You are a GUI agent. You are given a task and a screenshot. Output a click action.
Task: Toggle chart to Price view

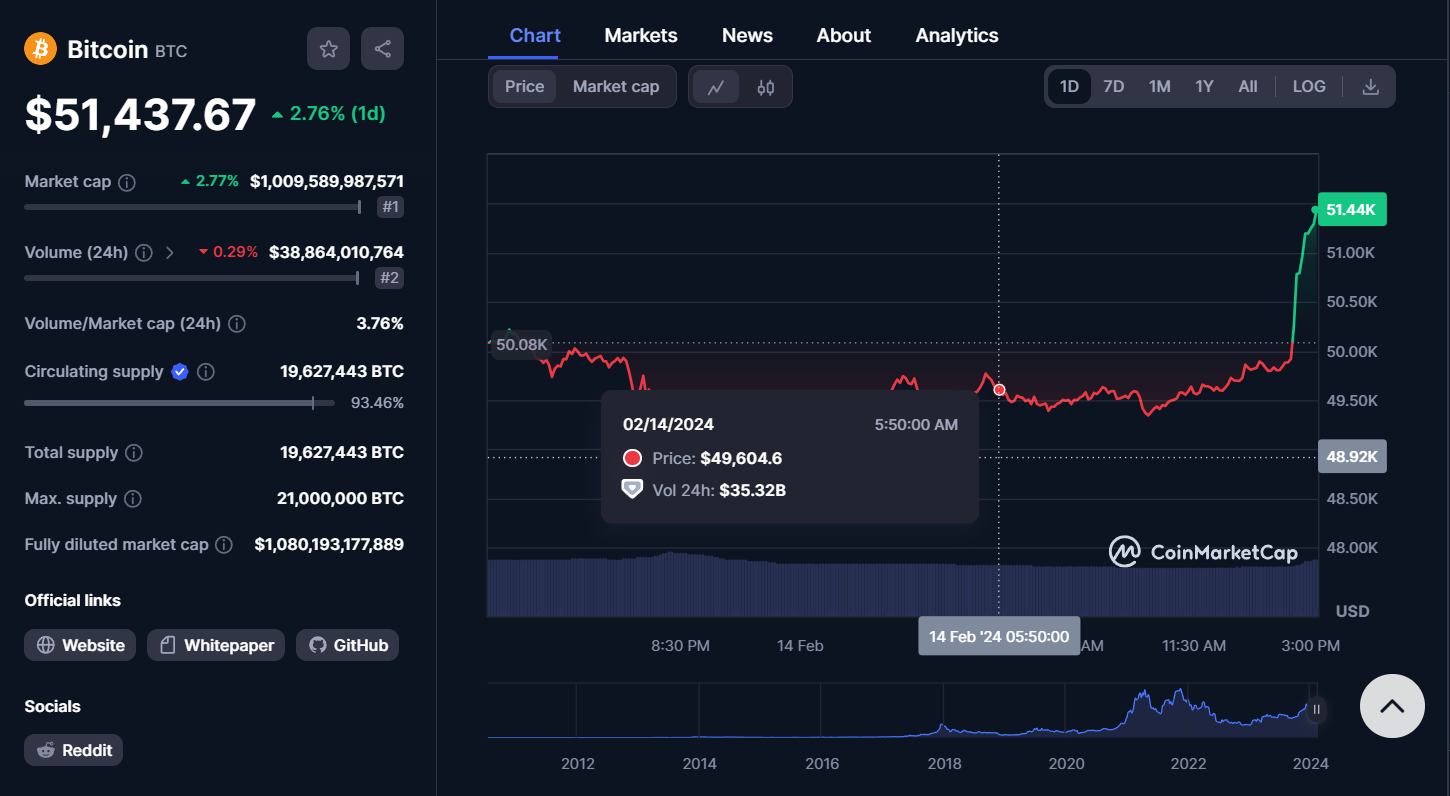[524, 87]
